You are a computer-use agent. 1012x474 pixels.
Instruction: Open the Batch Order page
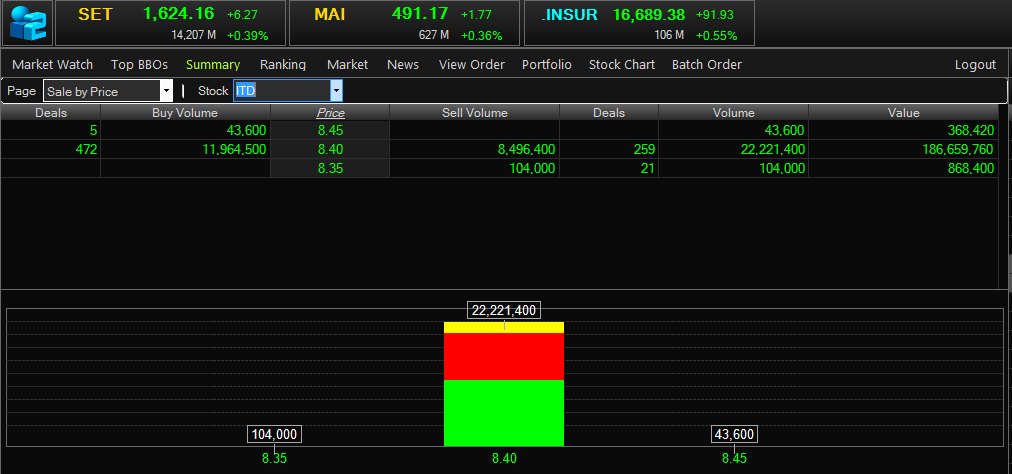707,64
